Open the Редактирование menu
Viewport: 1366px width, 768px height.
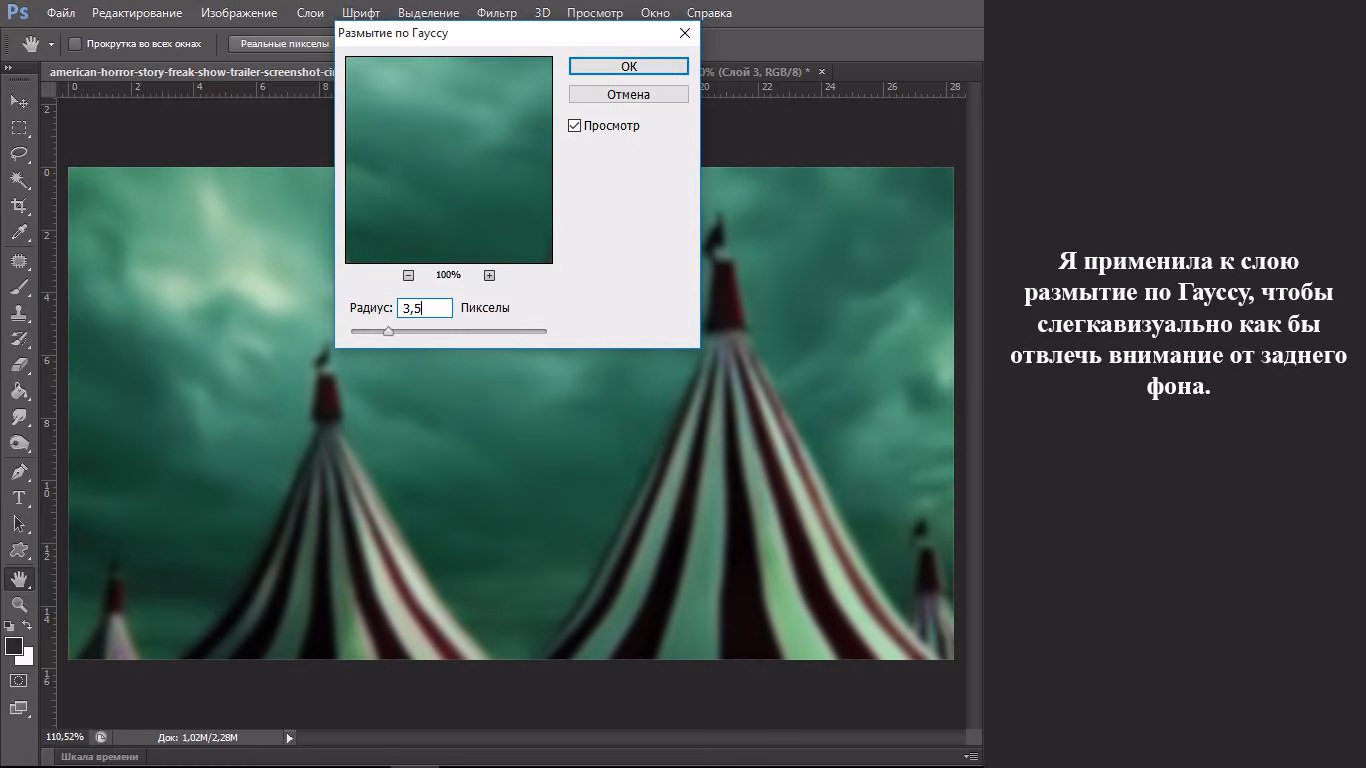[137, 13]
